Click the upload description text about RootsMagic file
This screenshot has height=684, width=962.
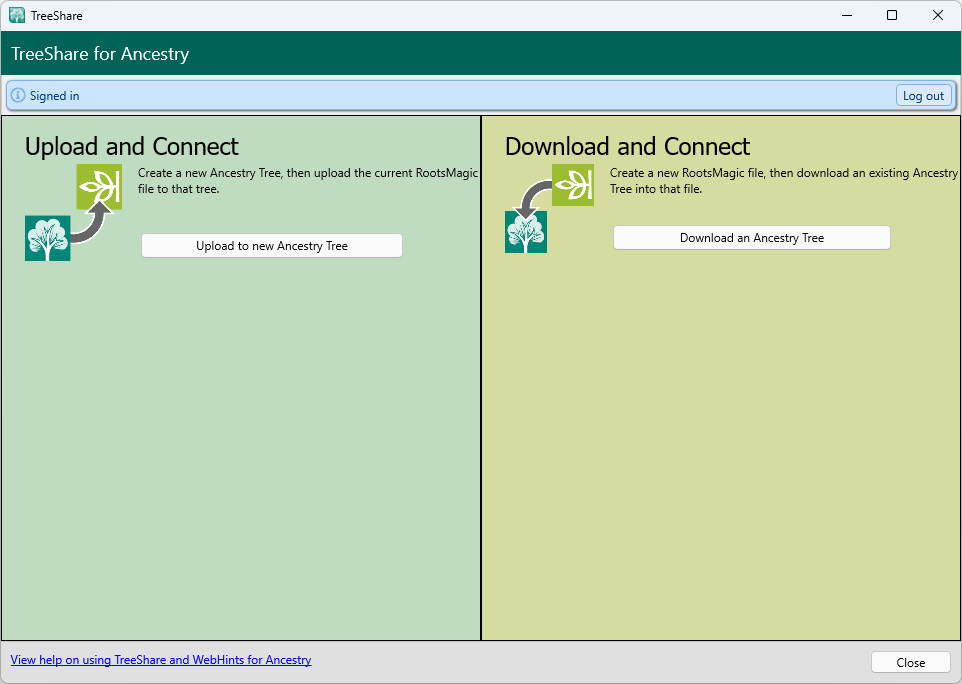(308, 180)
